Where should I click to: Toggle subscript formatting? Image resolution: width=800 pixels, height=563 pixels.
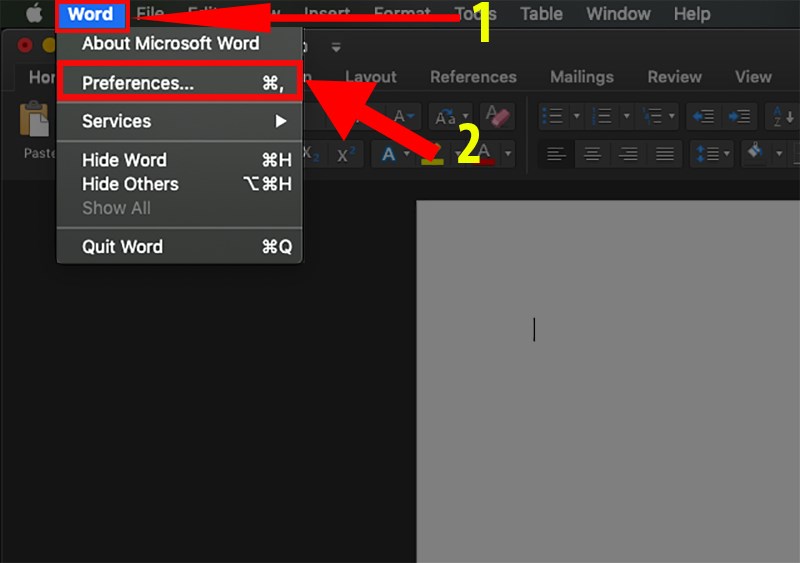click(x=310, y=154)
